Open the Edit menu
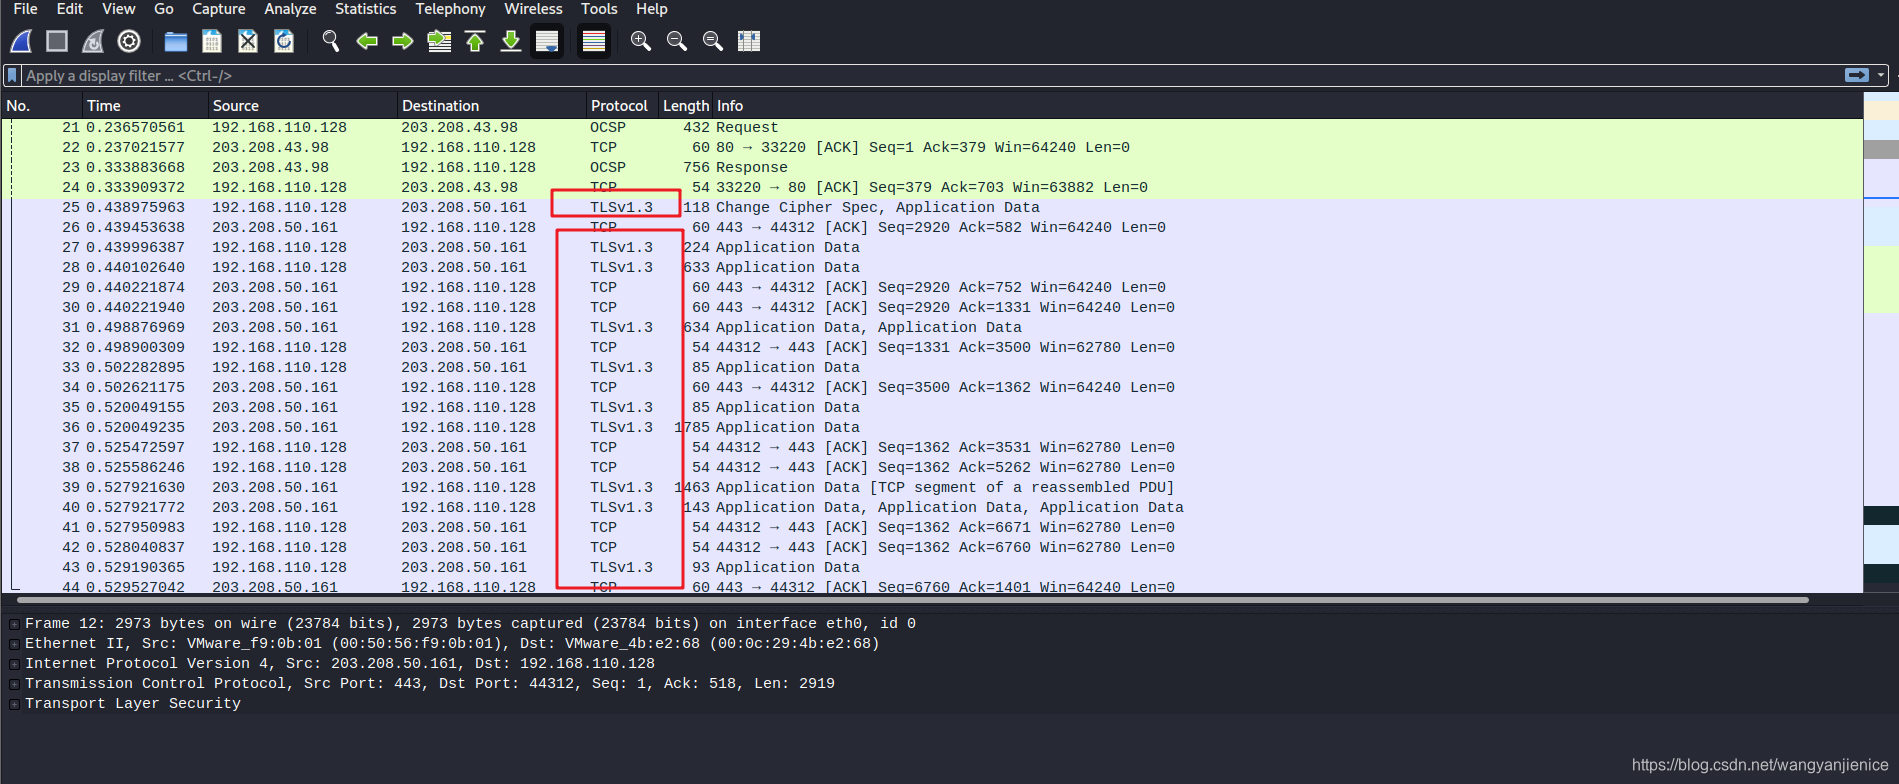This screenshot has height=784, width=1899. pyautogui.click(x=70, y=9)
